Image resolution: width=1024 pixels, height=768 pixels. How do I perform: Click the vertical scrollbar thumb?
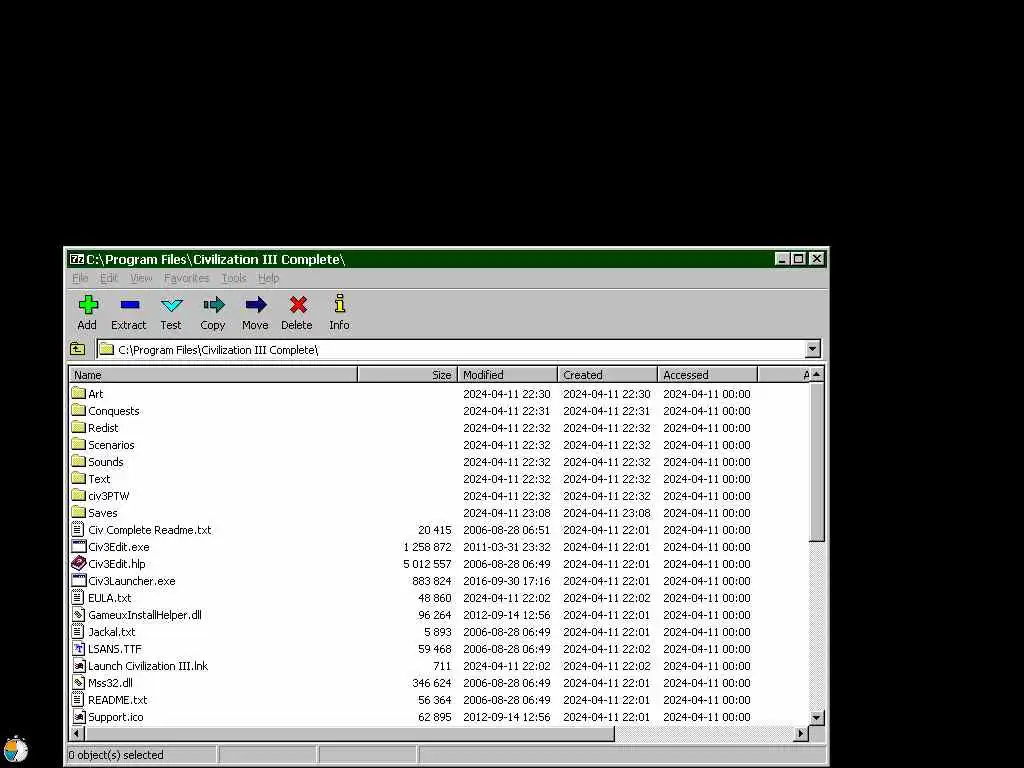point(816,462)
